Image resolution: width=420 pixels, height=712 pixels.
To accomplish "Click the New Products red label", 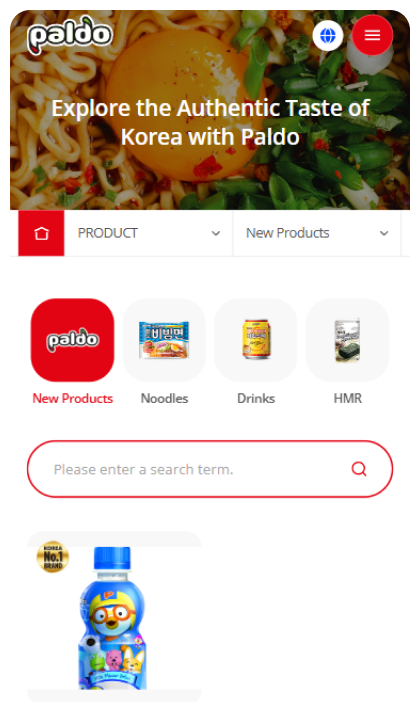I will 73,398.
